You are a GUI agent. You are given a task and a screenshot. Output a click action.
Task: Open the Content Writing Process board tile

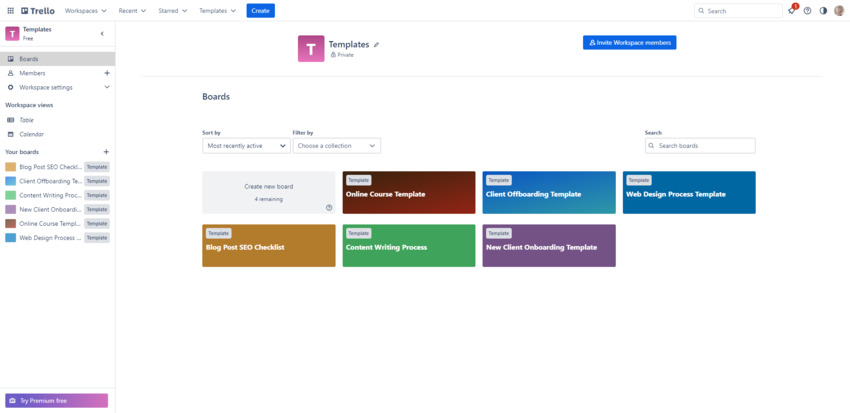(x=409, y=246)
